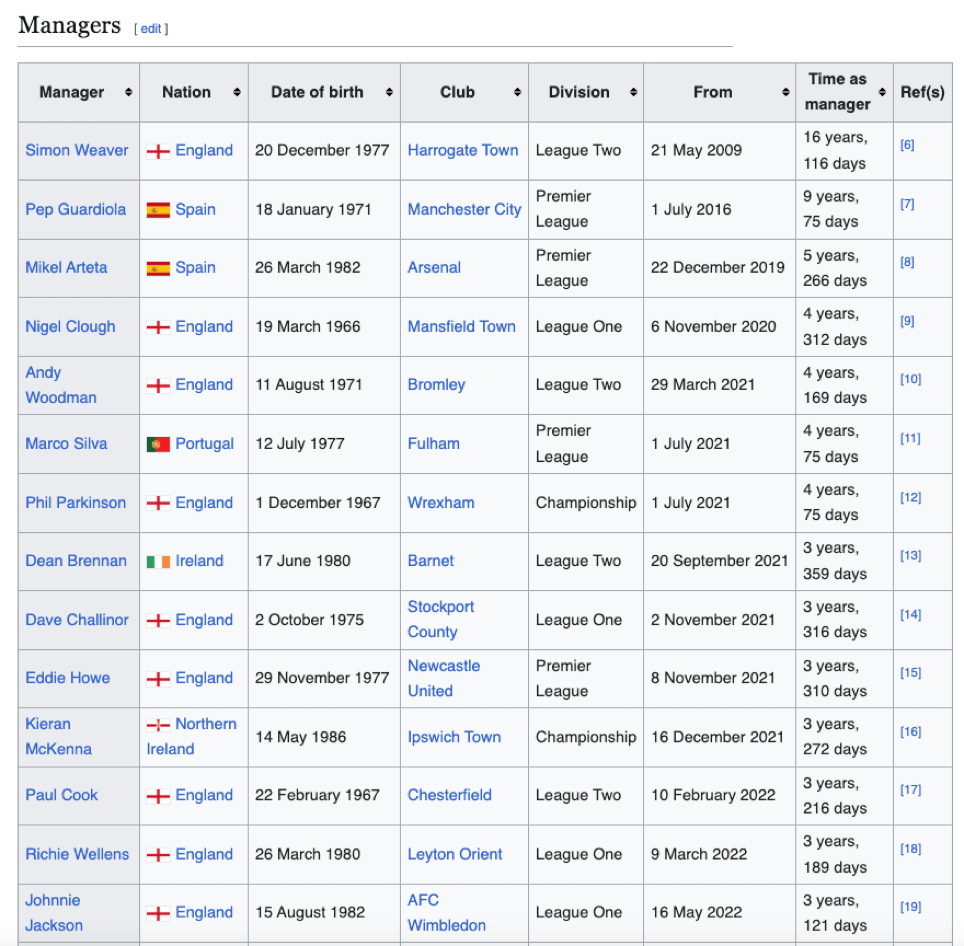Viewport: 964px width, 946px height.
Task: Click Northern Ireland flag in Kieran McKenna row
Action: tap(158, 725)
